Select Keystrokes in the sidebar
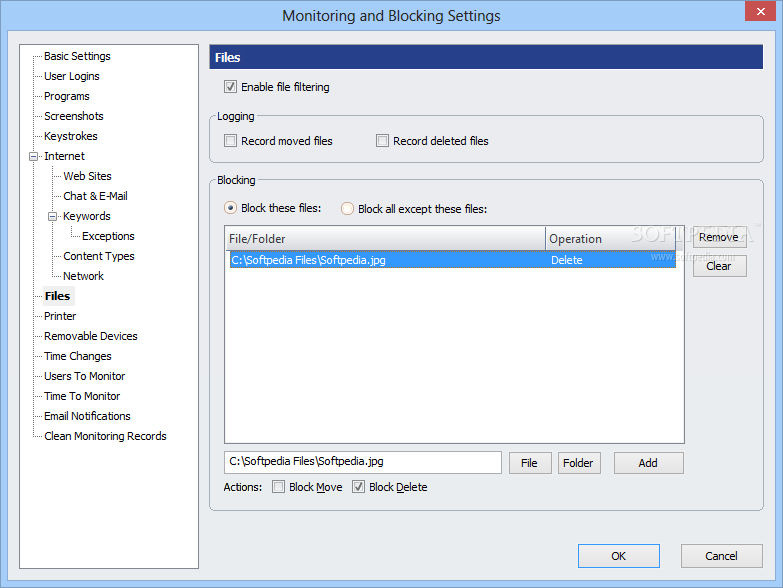Screen dimensions: 783x588 coord(70,136)
